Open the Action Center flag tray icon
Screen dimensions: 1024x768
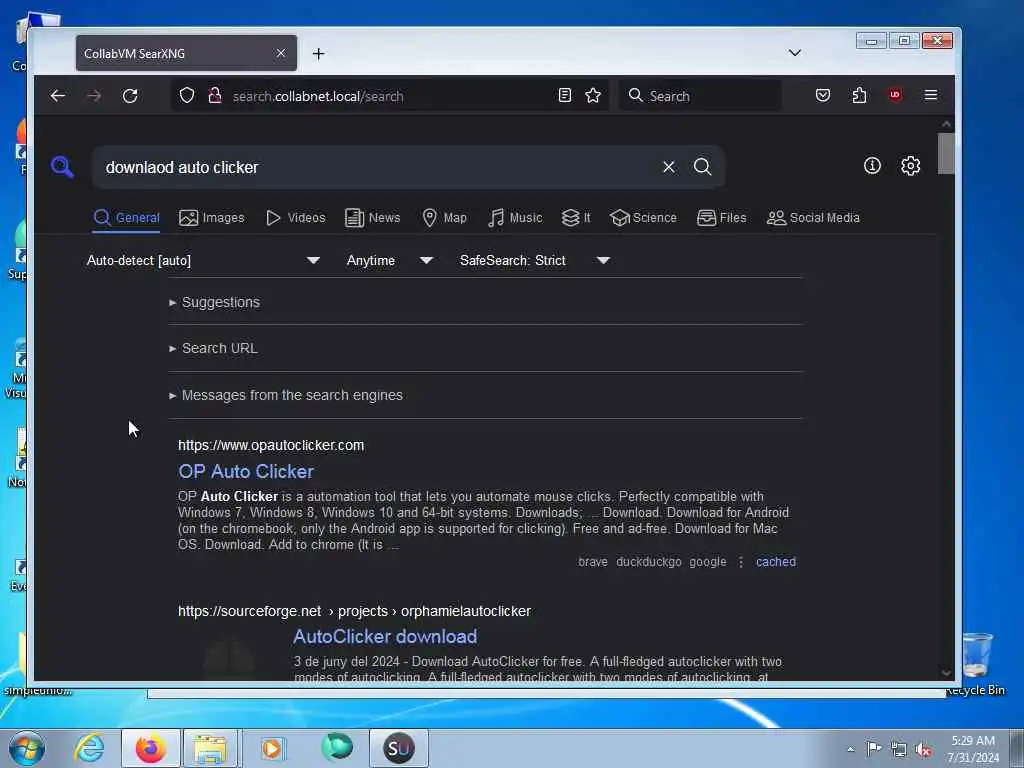pos(873,748)
